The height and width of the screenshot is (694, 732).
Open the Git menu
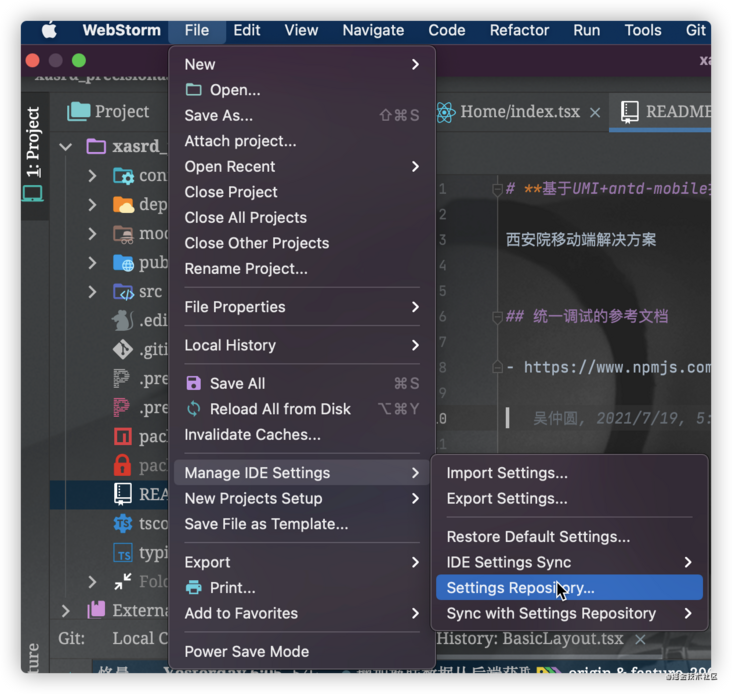pos(695,30)
